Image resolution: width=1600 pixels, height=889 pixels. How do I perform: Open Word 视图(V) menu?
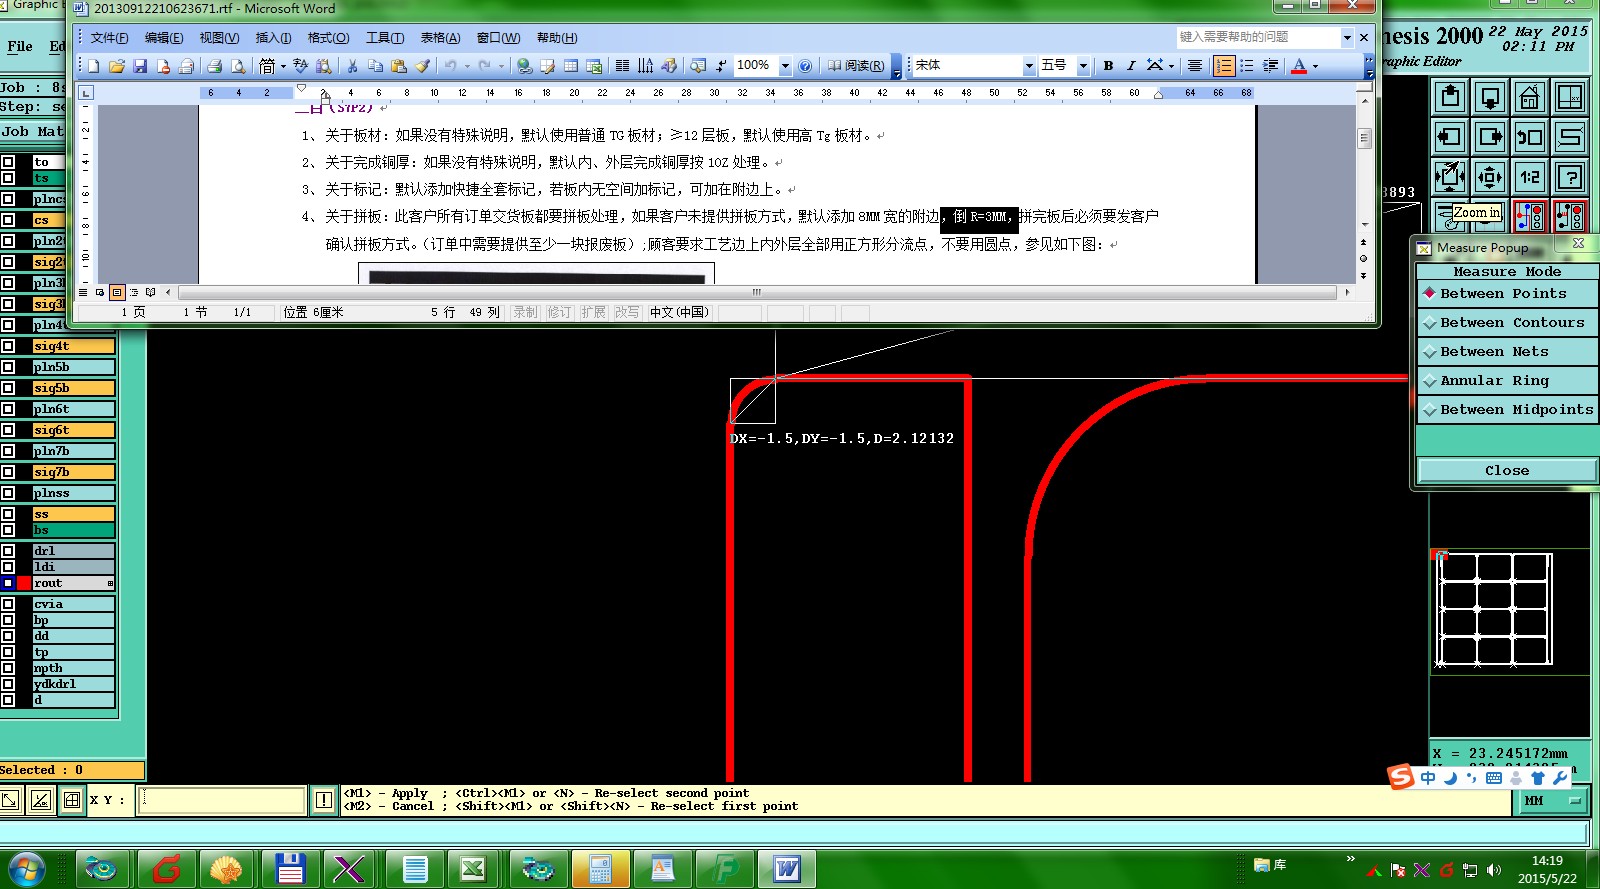pos(219,38)
